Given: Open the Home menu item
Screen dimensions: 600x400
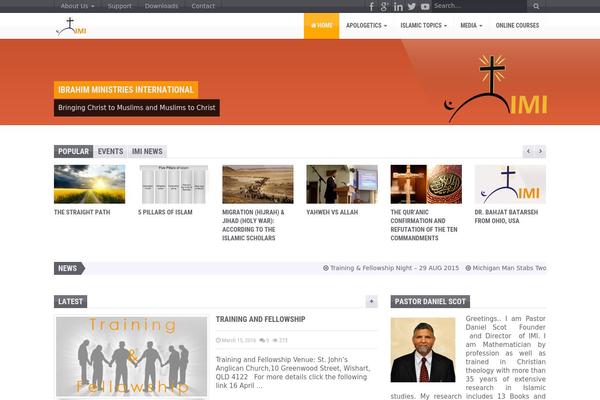Looking at the screenshot, I should point(321,26).
